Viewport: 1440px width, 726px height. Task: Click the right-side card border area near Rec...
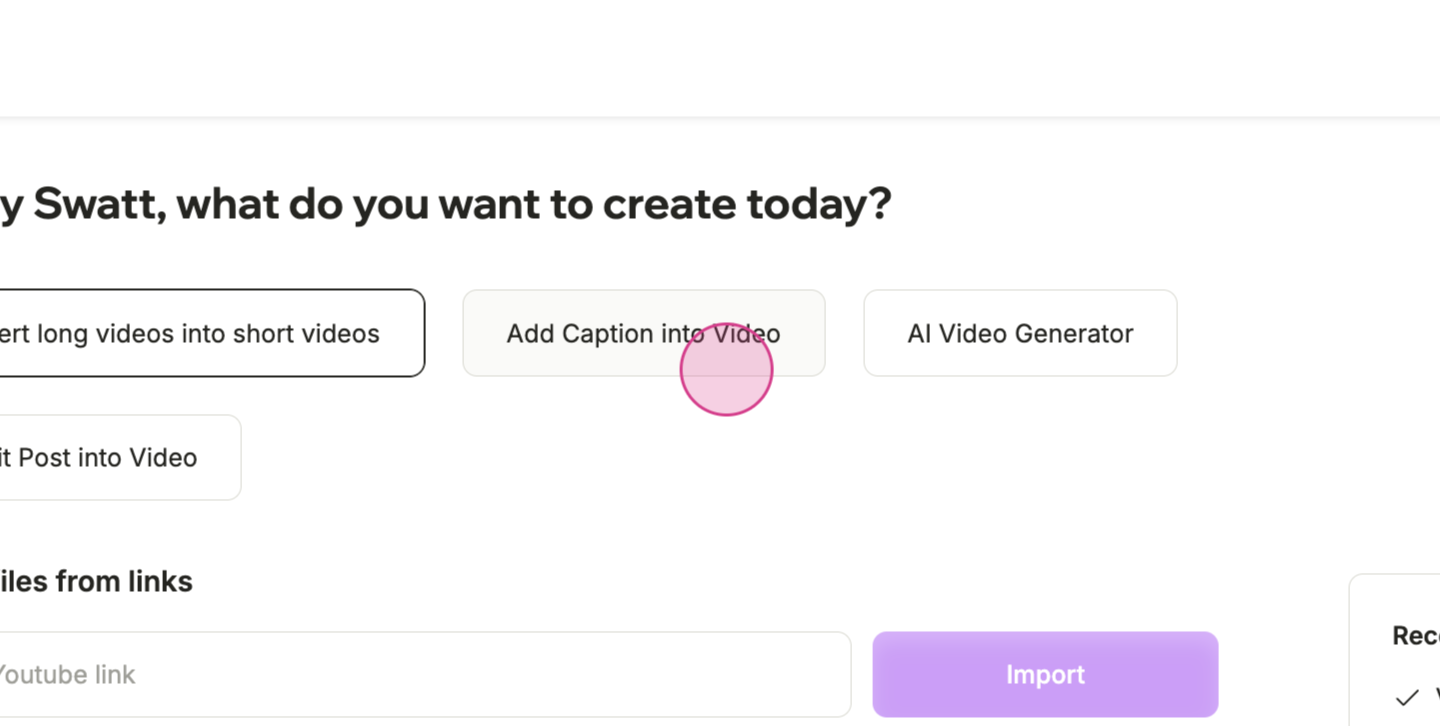pyautogui.click(x=1395, y=650)
